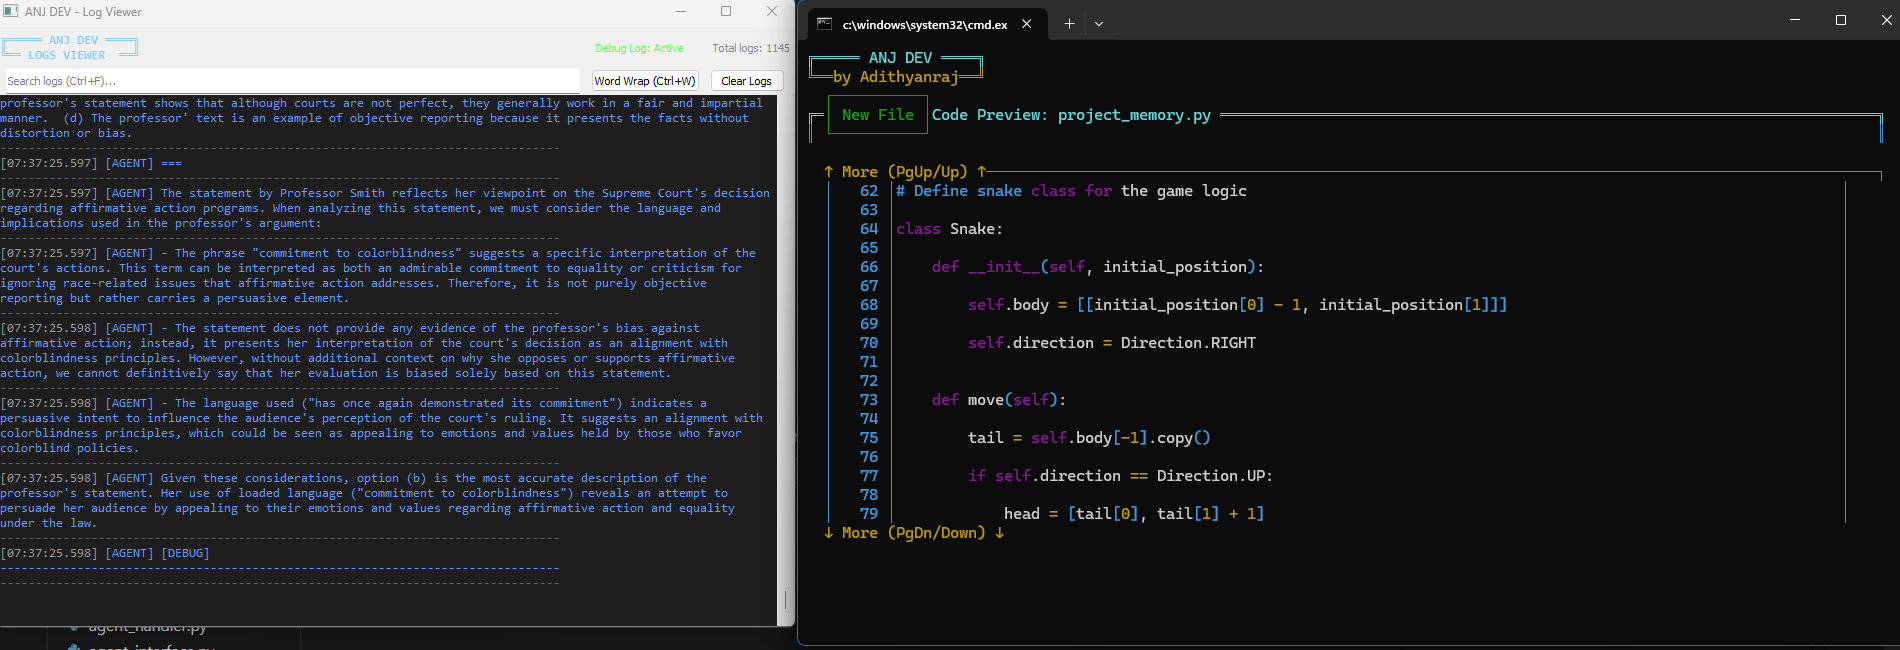Click log entry starting Given these considerations

[x=367, y=500]
